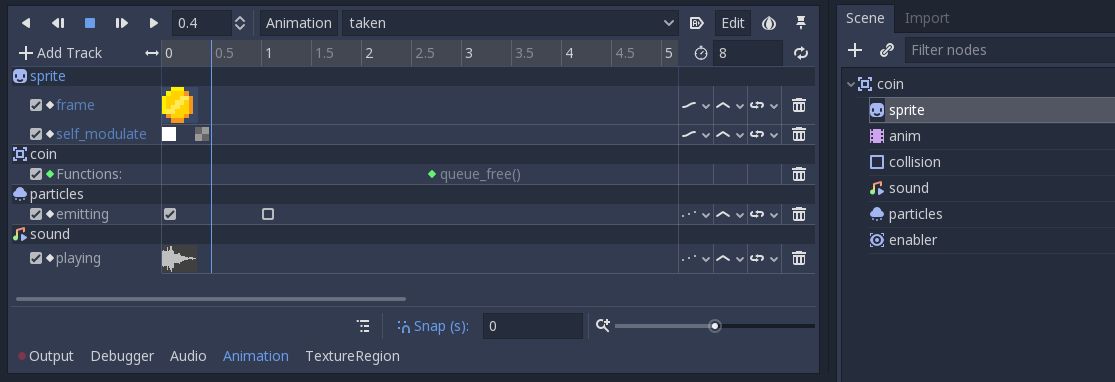Stop animation playback
This screenshot has height=382, width=1115.
tap(90, 23)
